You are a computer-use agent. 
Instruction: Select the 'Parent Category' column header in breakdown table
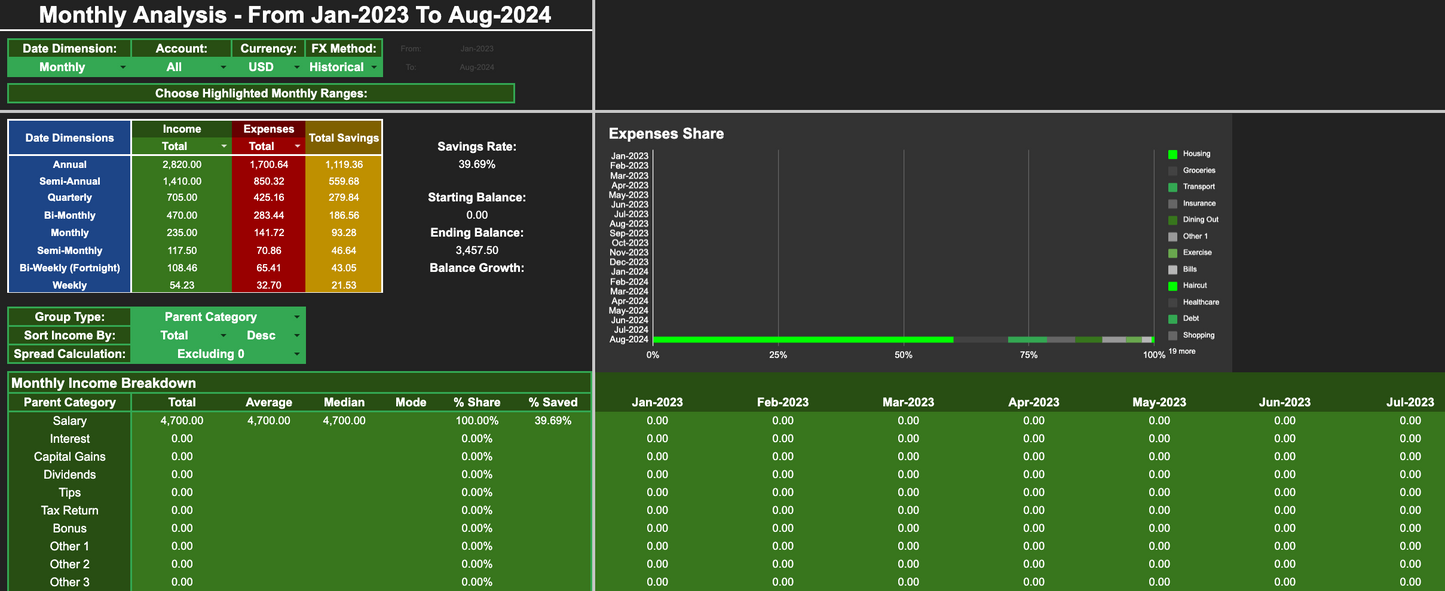[x=69, y=402]
